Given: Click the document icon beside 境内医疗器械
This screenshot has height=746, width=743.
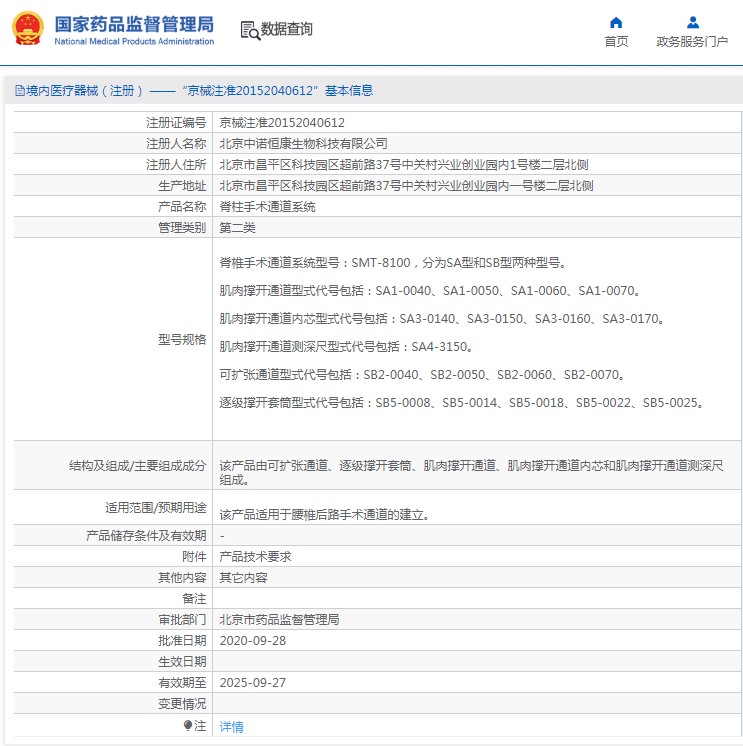Looking at the screenshot, I should coord(20,90).
